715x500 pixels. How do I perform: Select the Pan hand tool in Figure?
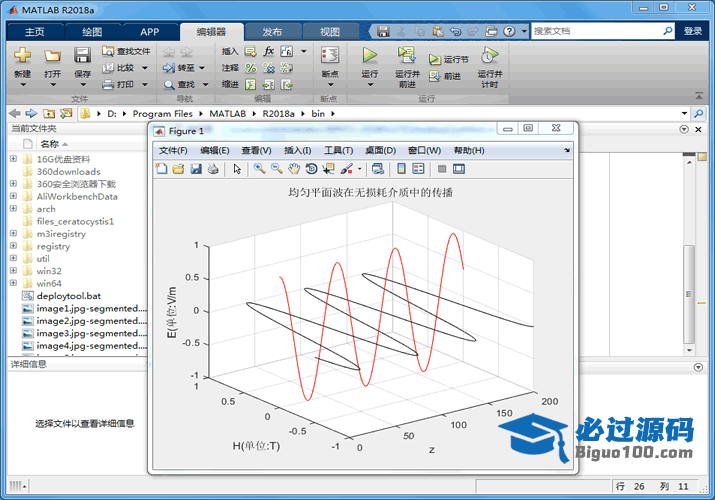pyautogui.click(x=294, y=169)
